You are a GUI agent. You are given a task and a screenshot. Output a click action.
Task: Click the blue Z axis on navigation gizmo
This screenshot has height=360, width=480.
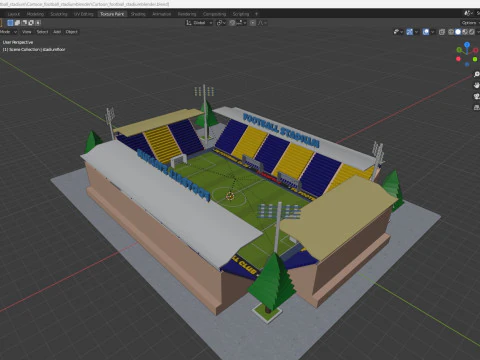(467, 45)
